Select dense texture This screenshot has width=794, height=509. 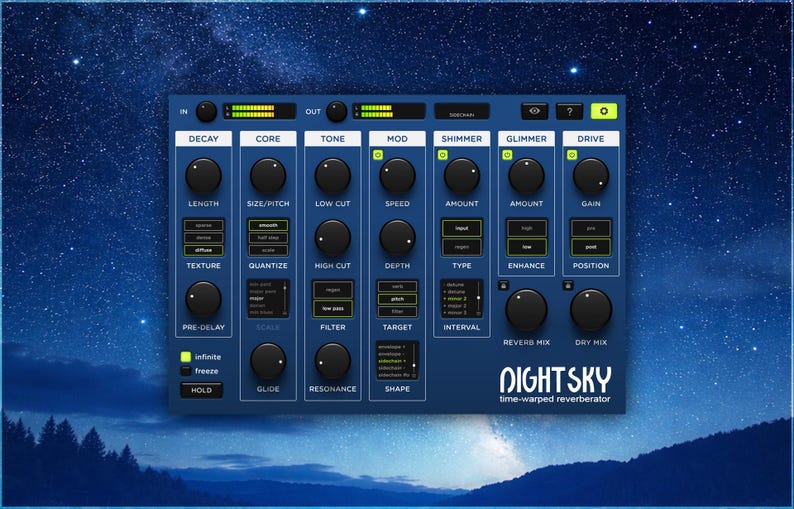tap(204, 238)
